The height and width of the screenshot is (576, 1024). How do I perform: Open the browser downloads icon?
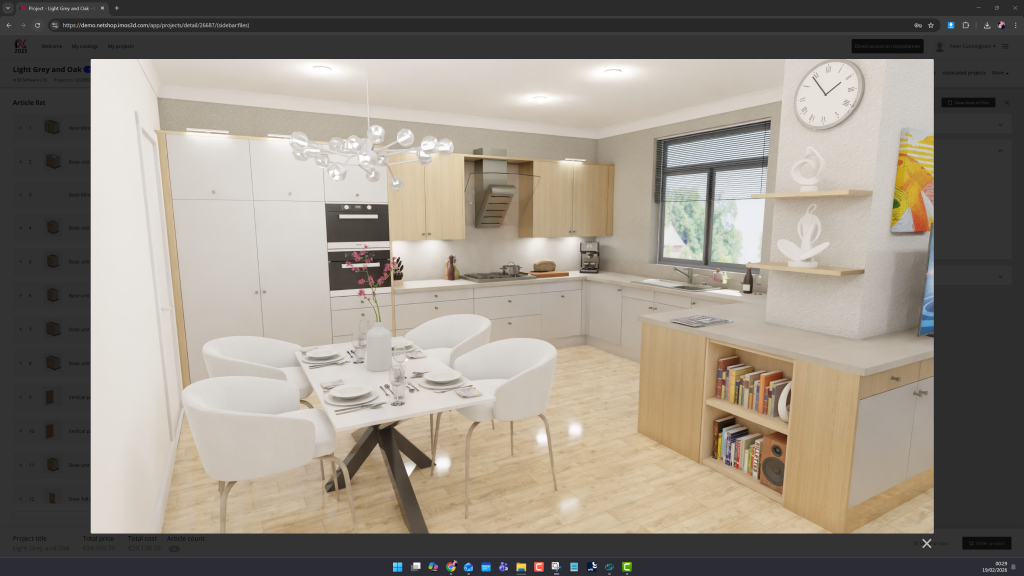pos(987,25)
